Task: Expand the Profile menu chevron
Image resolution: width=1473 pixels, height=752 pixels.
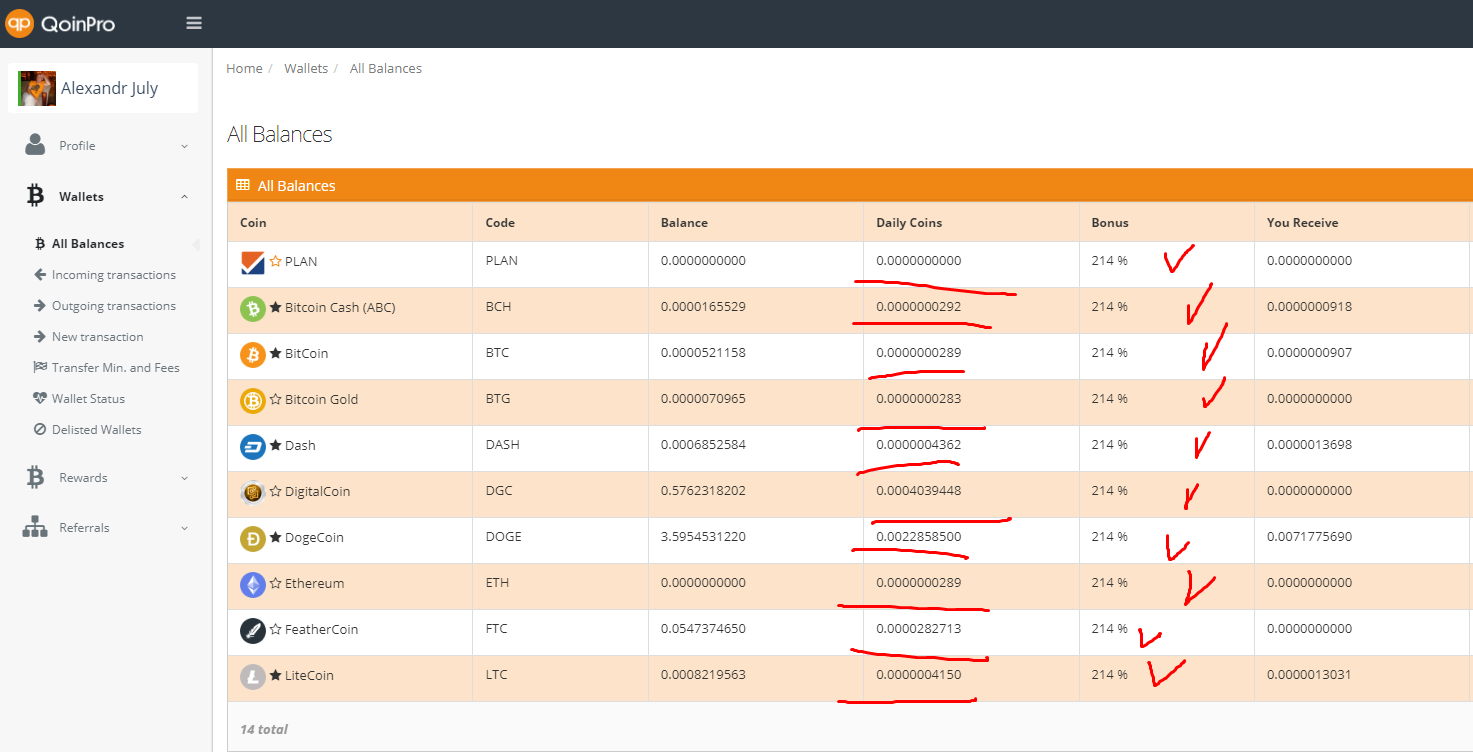Action: 184,146
